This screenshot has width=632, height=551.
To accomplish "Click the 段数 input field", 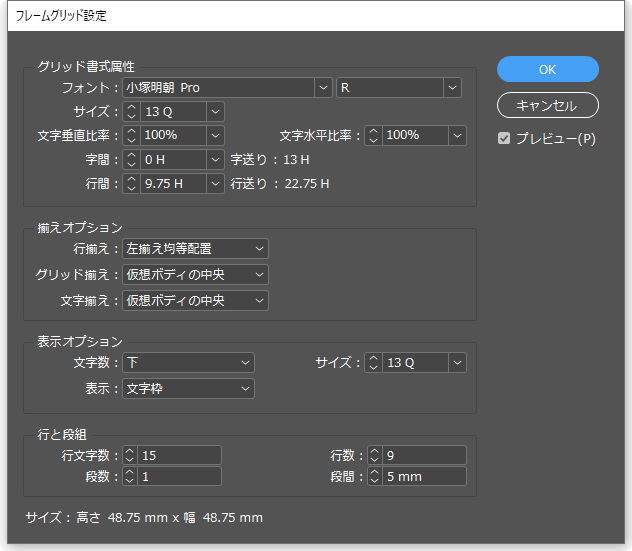I will tap(180, 477).
